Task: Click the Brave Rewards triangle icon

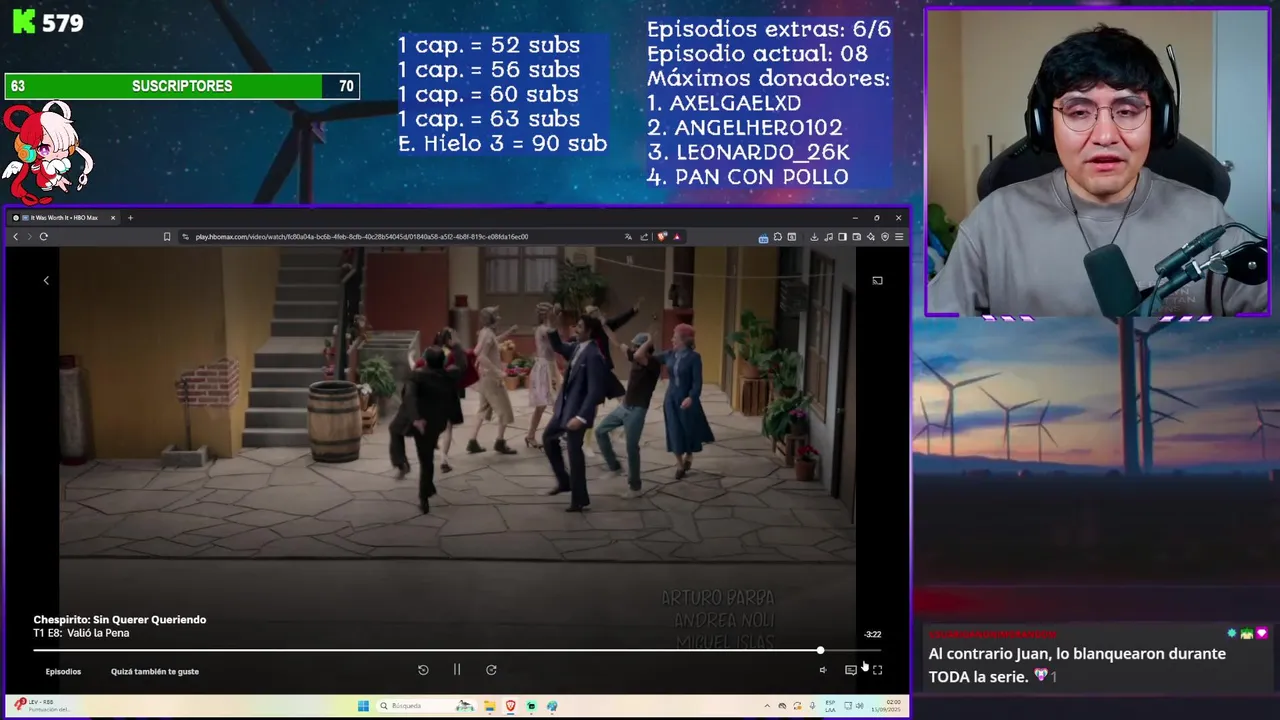Action: 676,237
